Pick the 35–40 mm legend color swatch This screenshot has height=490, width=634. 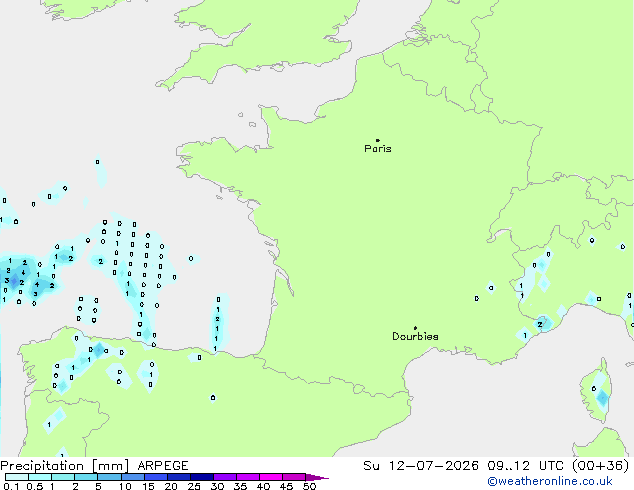pyautogui.click(x=248, y=477)
